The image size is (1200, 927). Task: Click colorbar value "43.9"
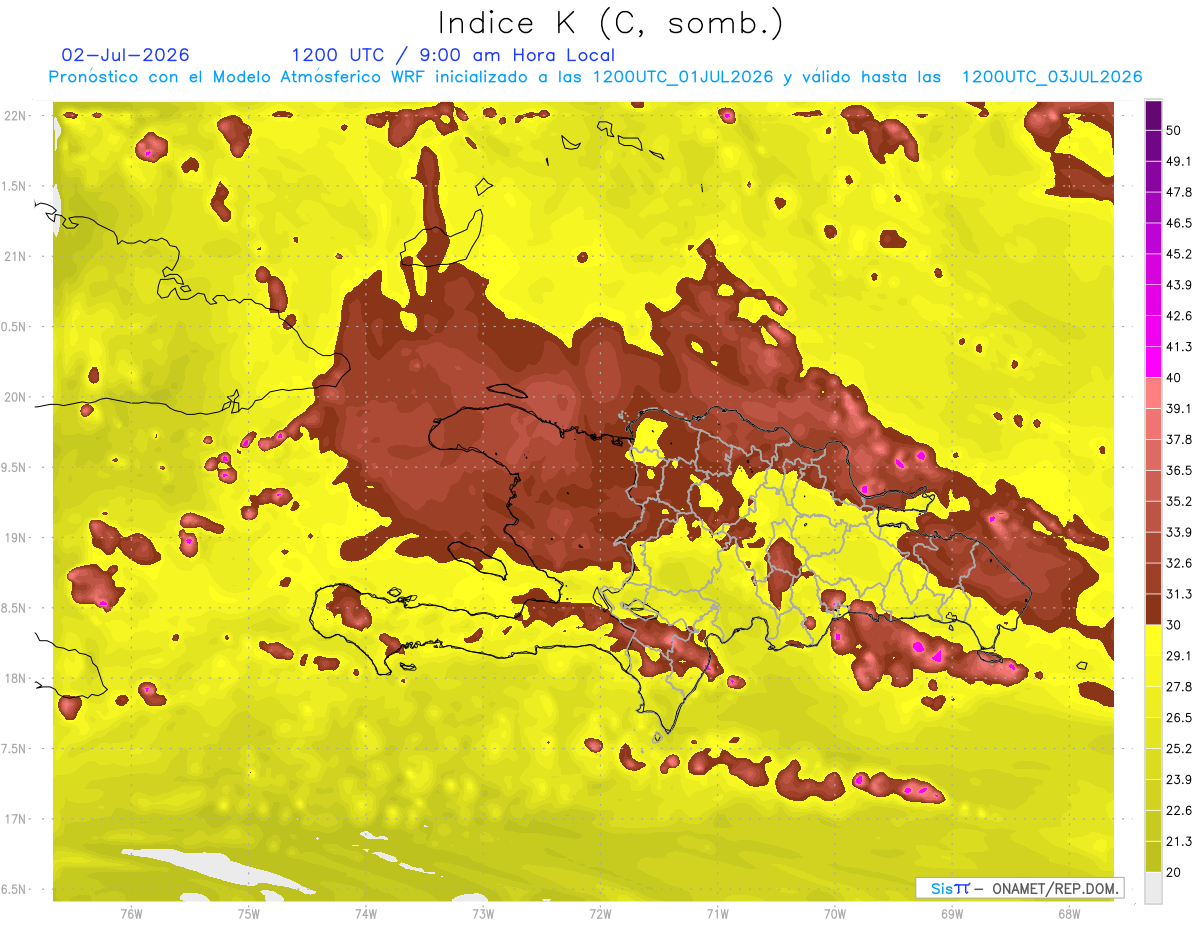tap(1178, 285)
